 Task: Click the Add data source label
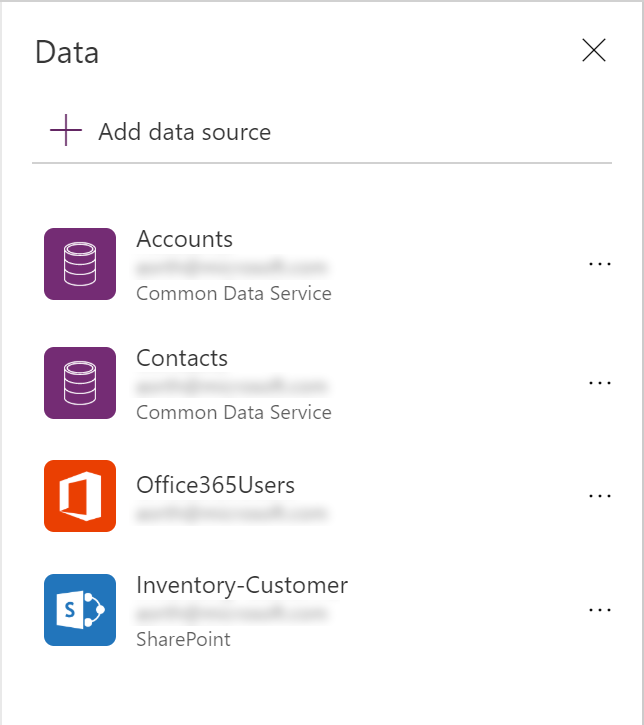click(x=184, y=132)
